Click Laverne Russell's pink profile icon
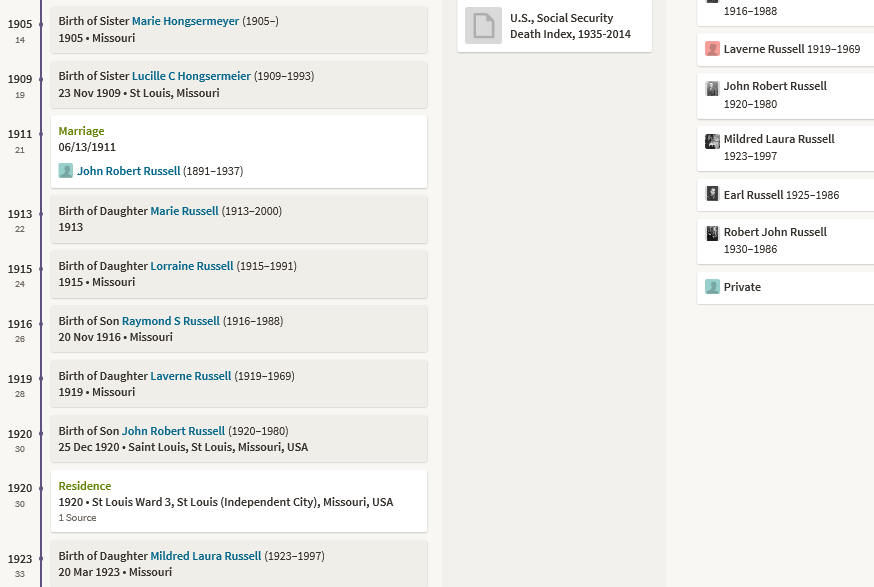 click(x=712, y=48)
